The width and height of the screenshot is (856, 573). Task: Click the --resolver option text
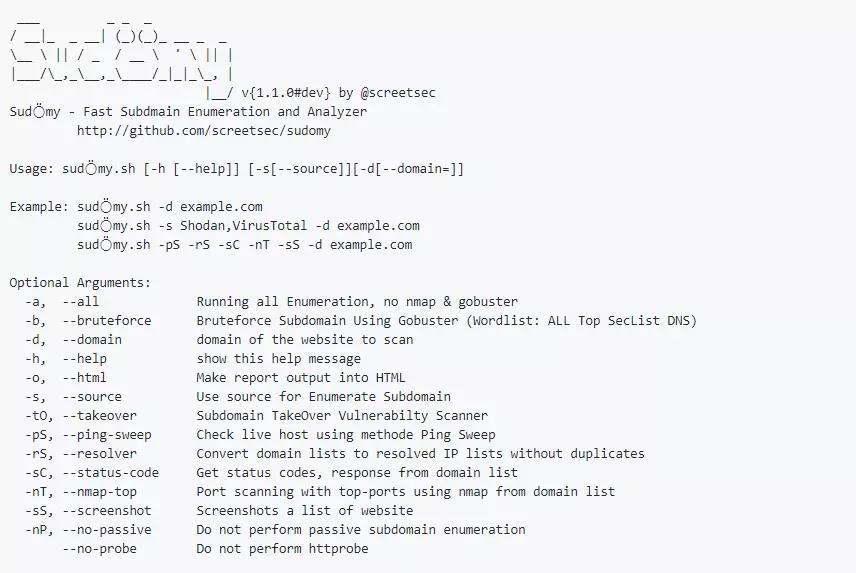(99, 454)
